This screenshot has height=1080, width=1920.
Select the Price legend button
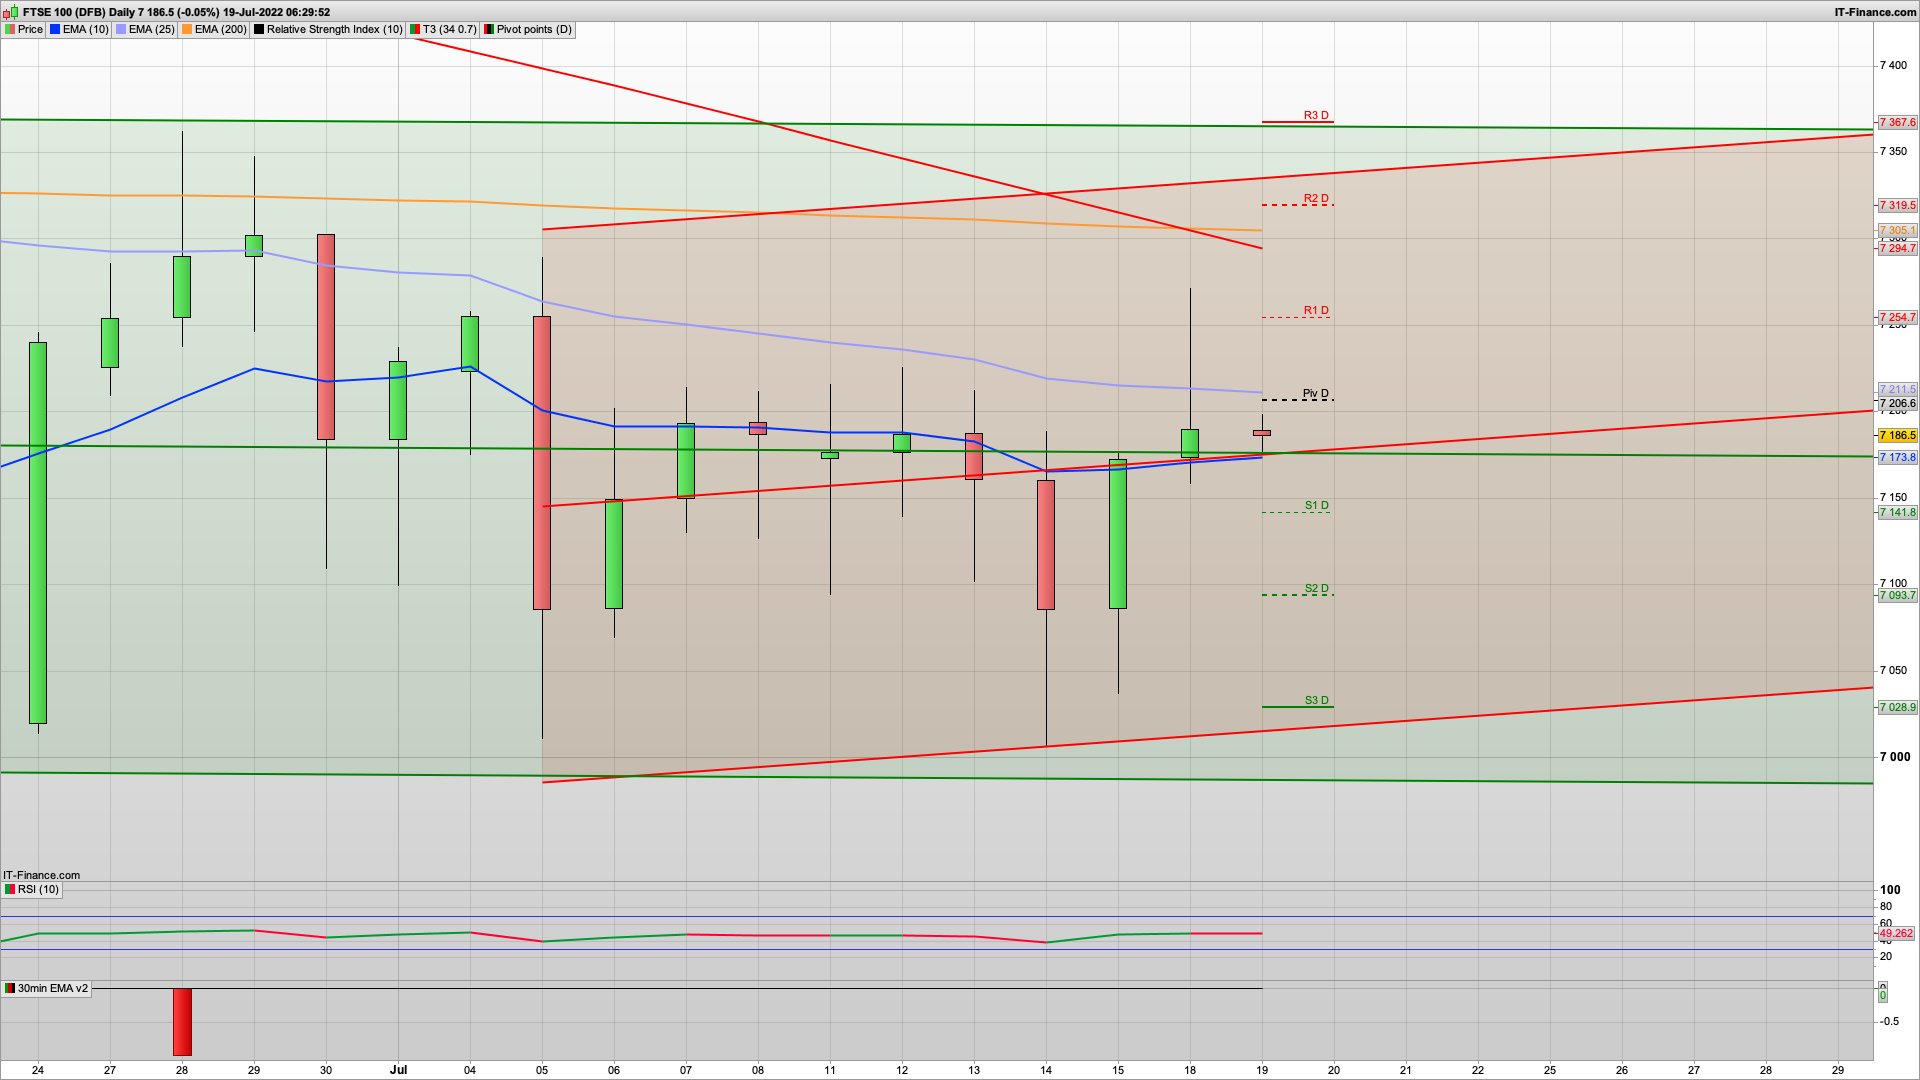point(24,29)
